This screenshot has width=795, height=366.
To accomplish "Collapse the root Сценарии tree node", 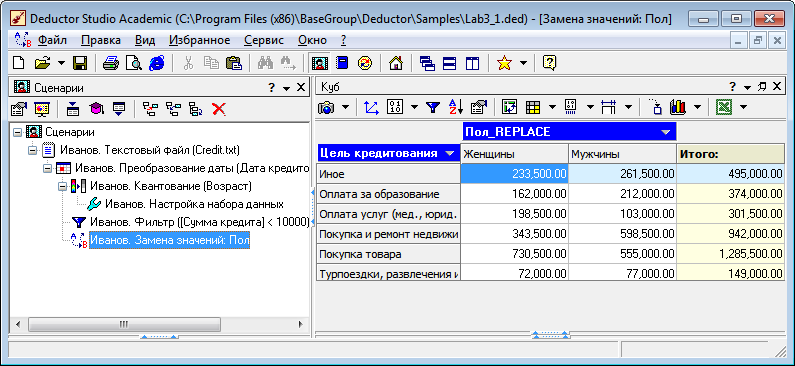I will 18,133.
